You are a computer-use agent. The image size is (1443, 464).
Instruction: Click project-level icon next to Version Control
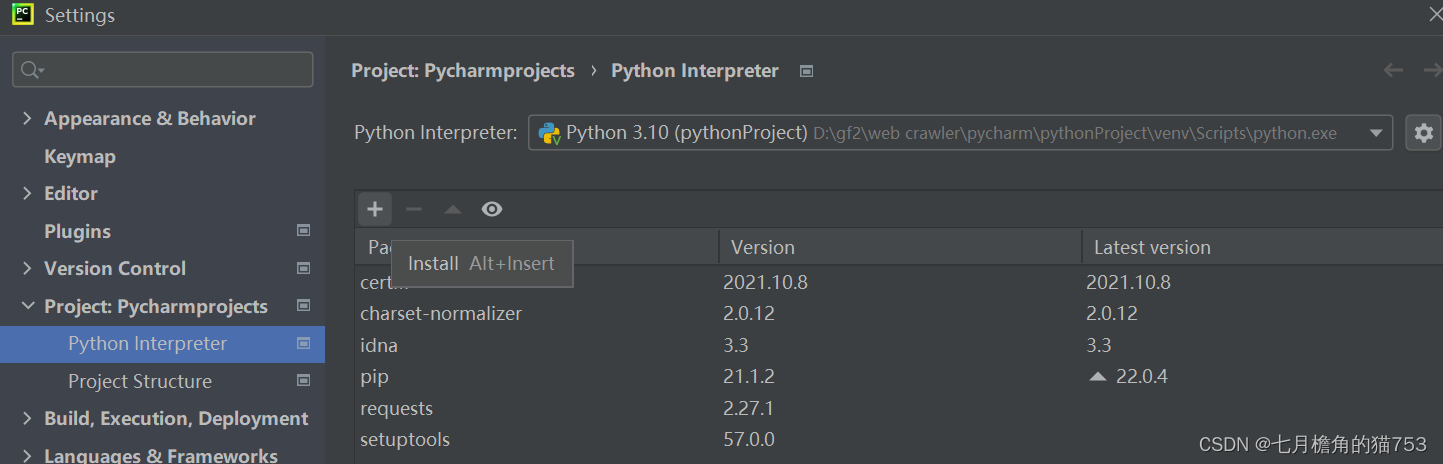point(304,268)
